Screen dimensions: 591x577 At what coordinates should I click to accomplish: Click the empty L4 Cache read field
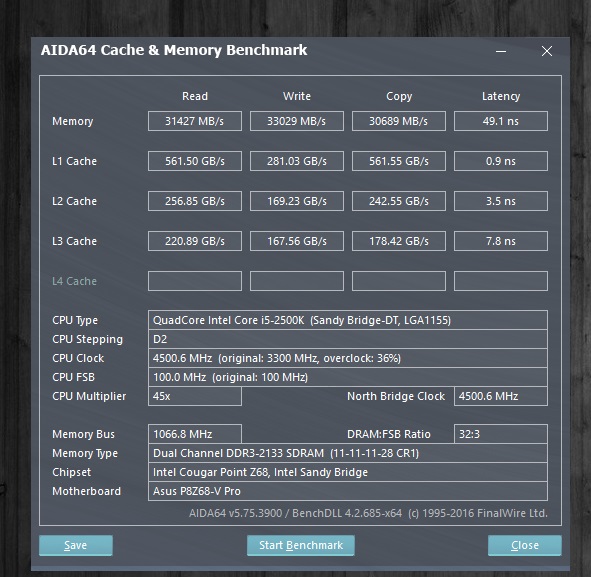click(195, 281)
